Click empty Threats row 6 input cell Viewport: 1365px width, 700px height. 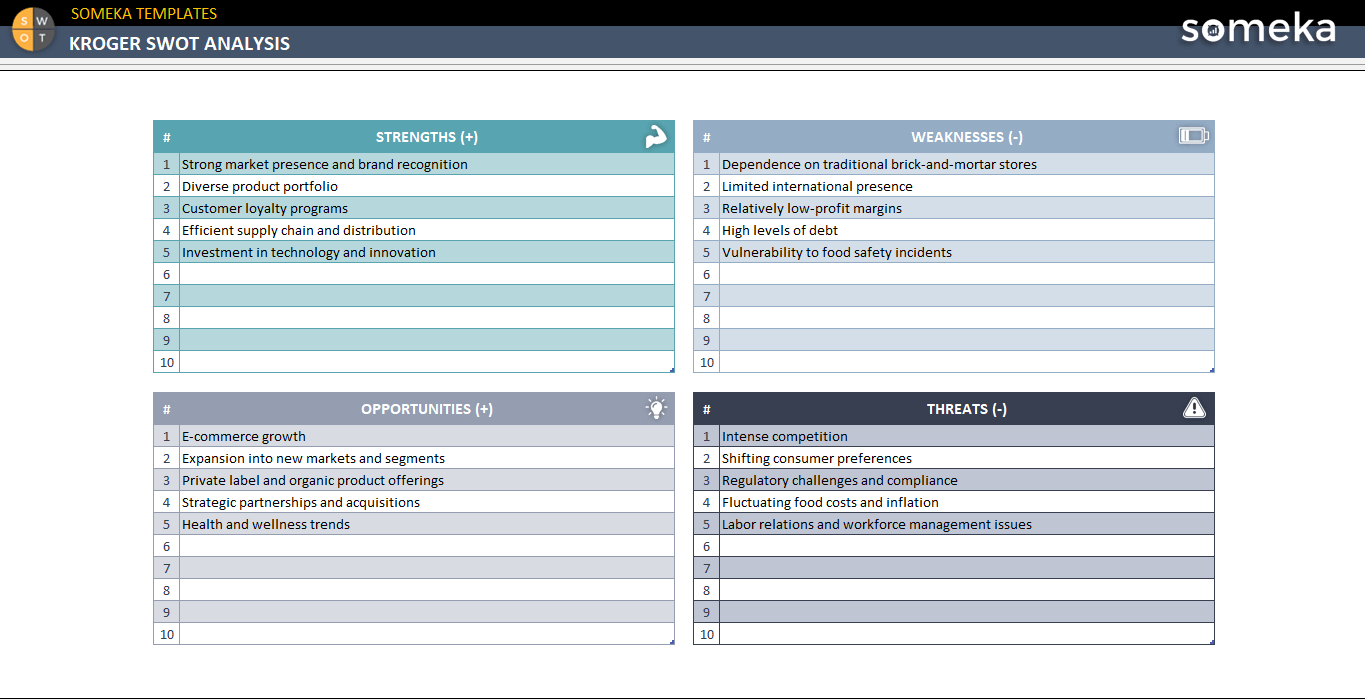[x=967, y=546]
